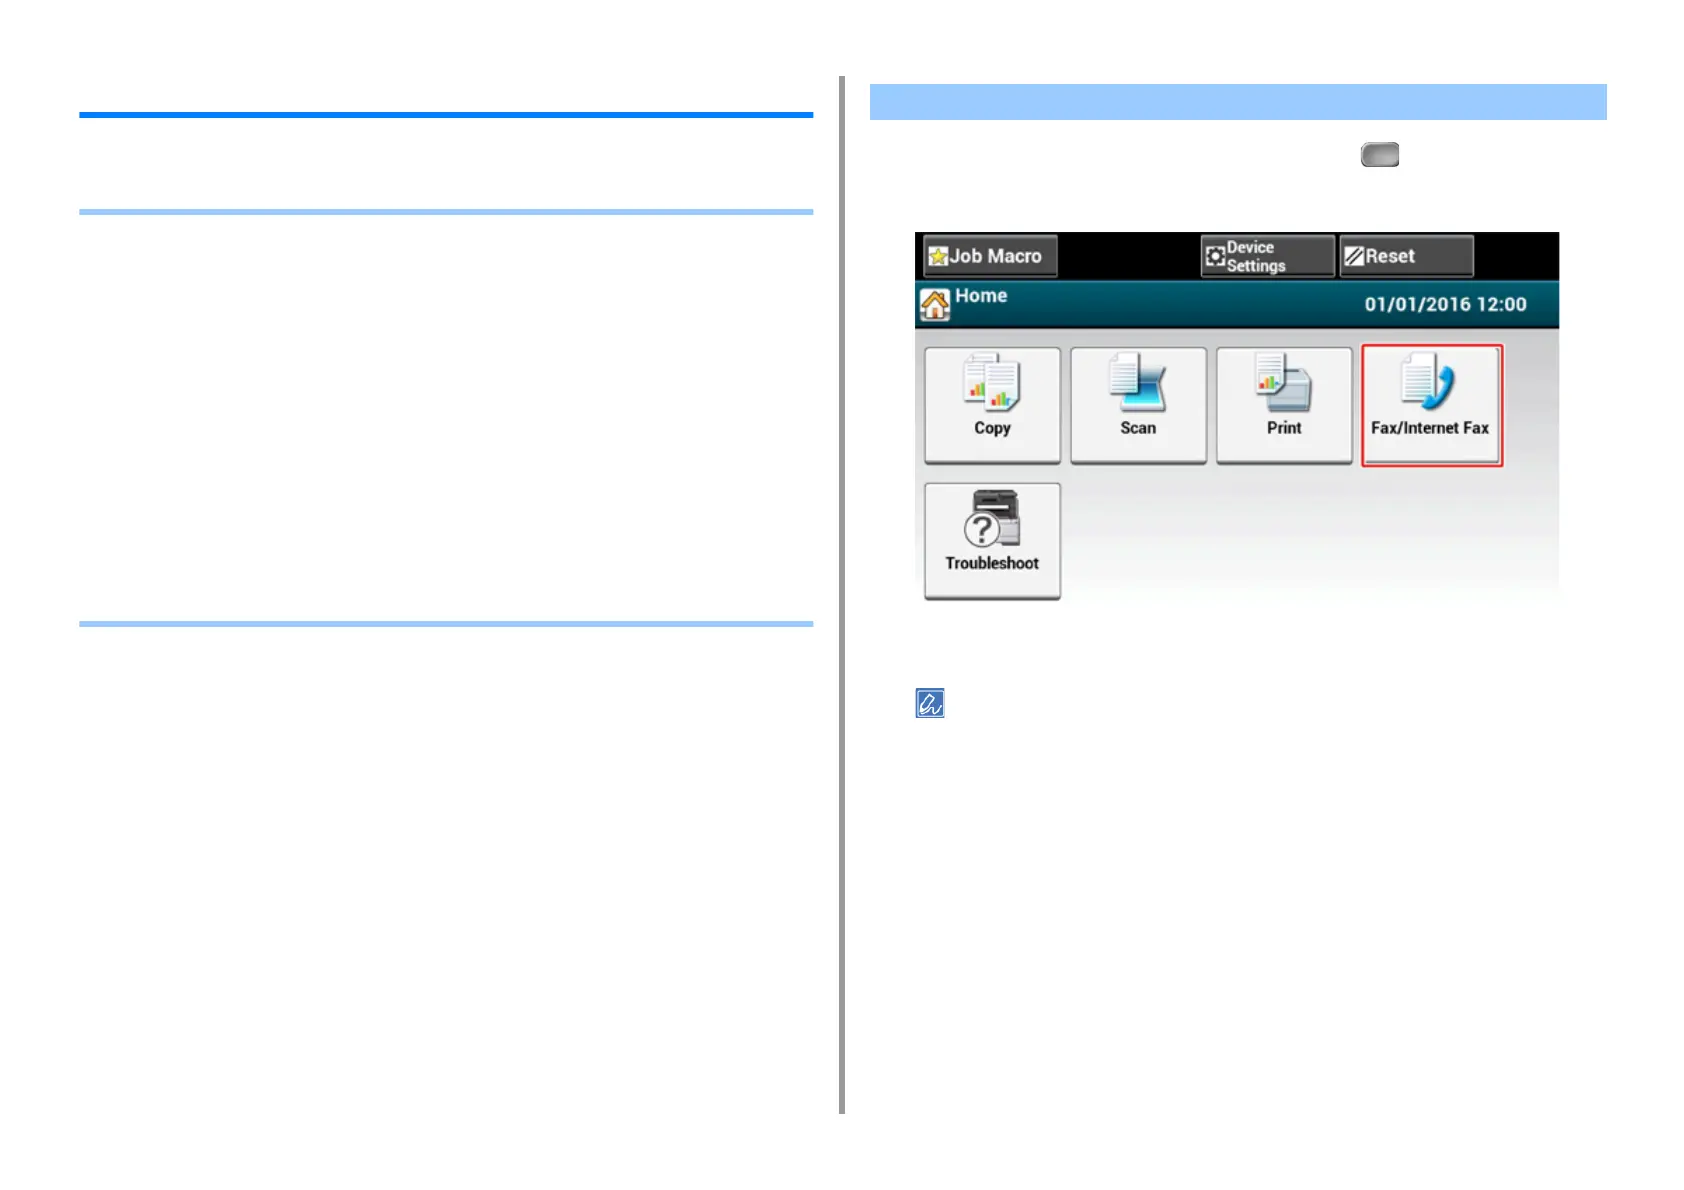Open Fax/Internet Fax
The image size is (1684, 1190).
click(x=1431, y=405)
